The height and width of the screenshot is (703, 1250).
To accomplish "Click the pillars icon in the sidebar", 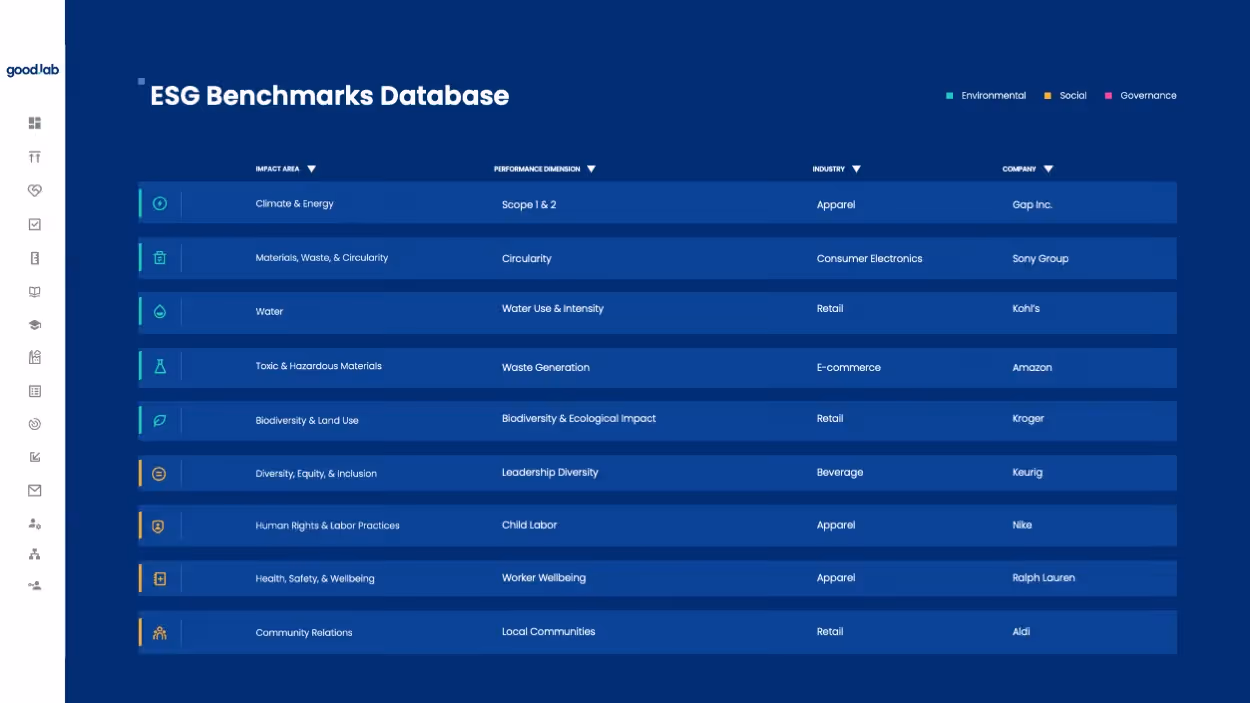I will 35,157.
